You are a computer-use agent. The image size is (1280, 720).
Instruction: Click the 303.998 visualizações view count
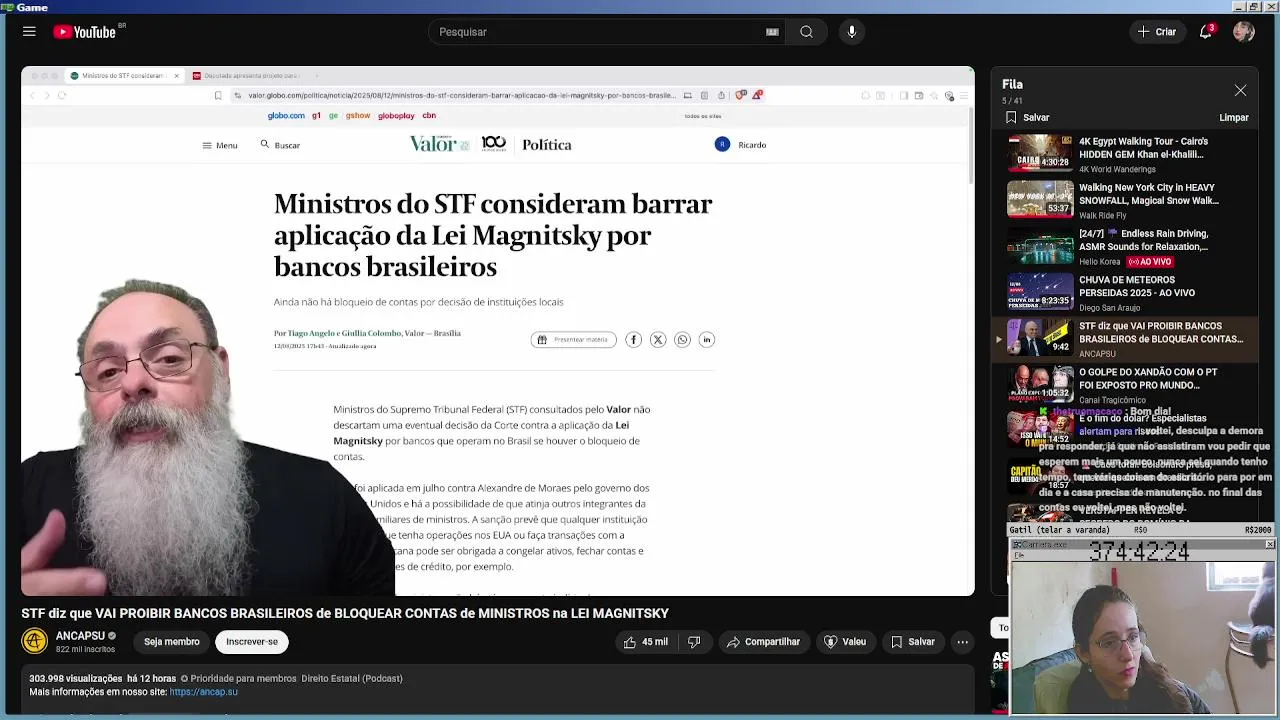tap(76, 678)
